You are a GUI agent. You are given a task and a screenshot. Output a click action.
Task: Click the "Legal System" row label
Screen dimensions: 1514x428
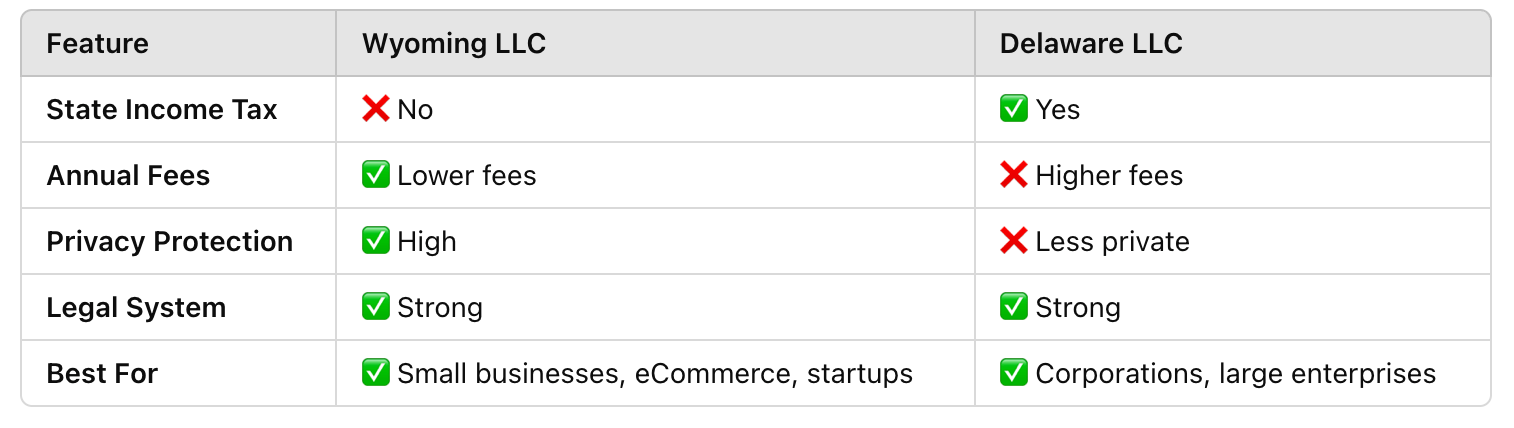point(137,307)
